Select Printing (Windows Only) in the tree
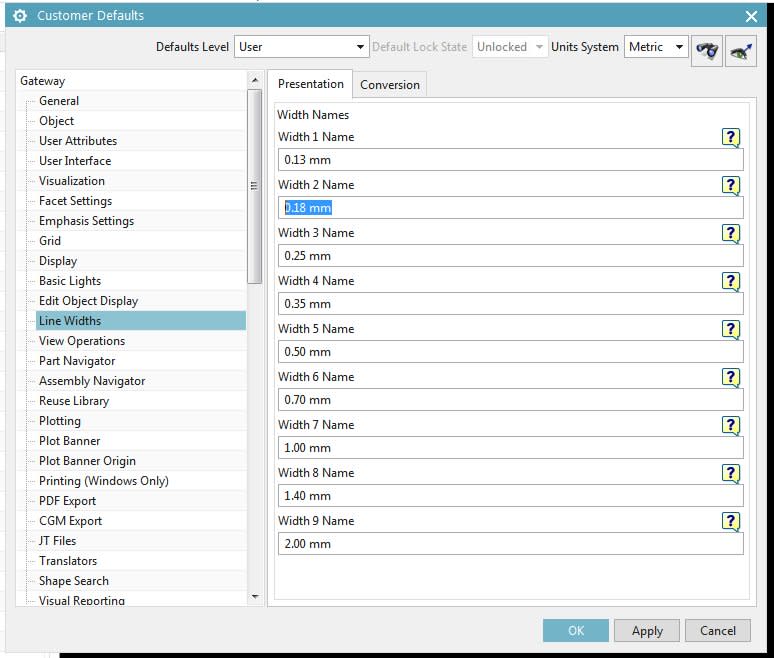This screenshot has width=774, height=658. click(104, 481)
